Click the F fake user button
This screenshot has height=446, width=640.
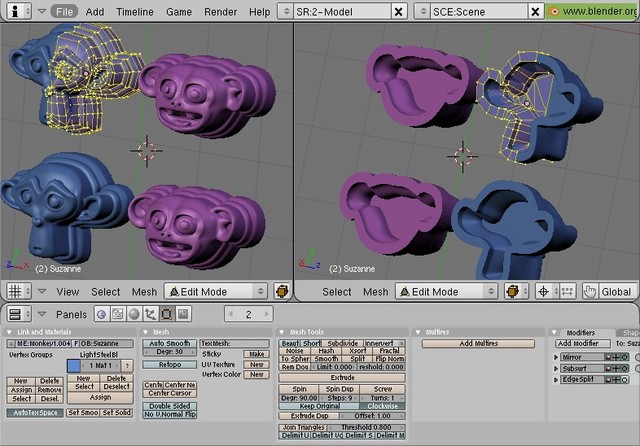pos(76,344)
